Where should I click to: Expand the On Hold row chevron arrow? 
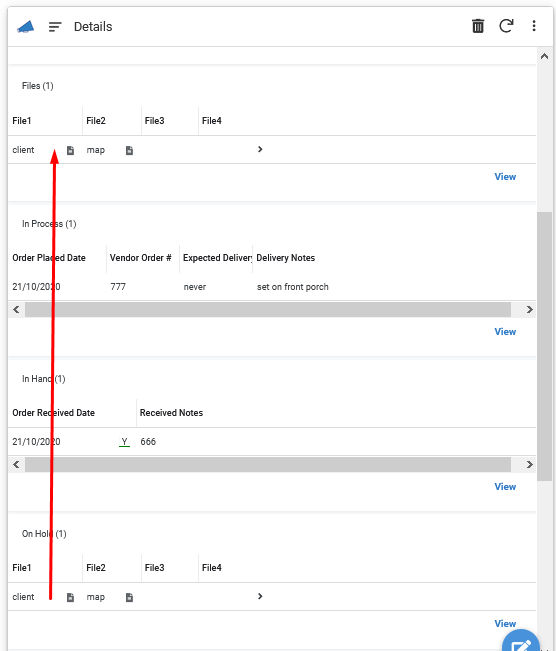point(260,596)
